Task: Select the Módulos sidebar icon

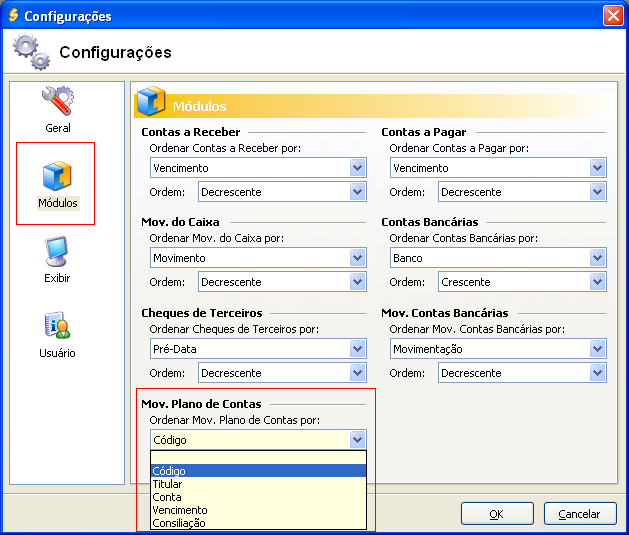Action: [x=57, y=184]
